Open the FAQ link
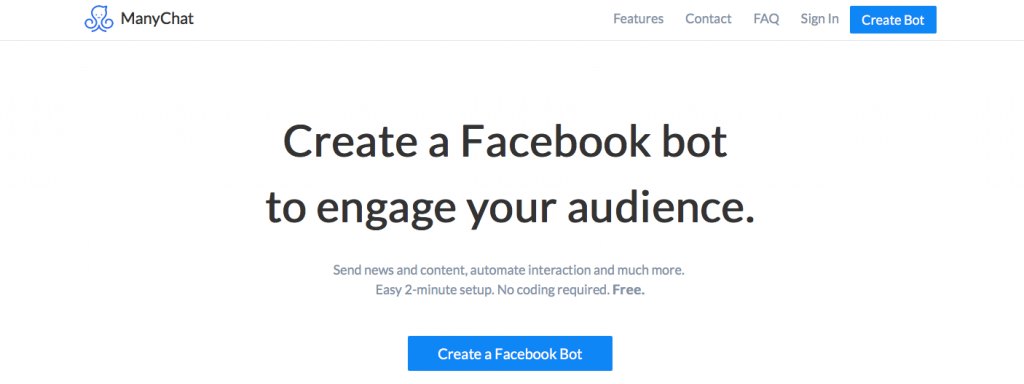Image resolution: width=1024 pixels, height=384 pixels. pyautogui.click(x=766, y=19)
